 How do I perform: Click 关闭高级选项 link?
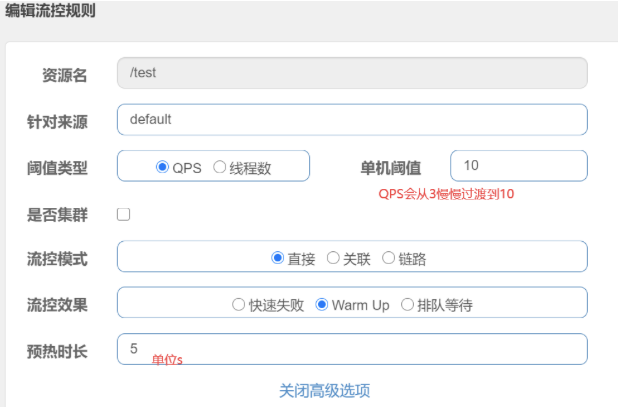tap(325, 391)
